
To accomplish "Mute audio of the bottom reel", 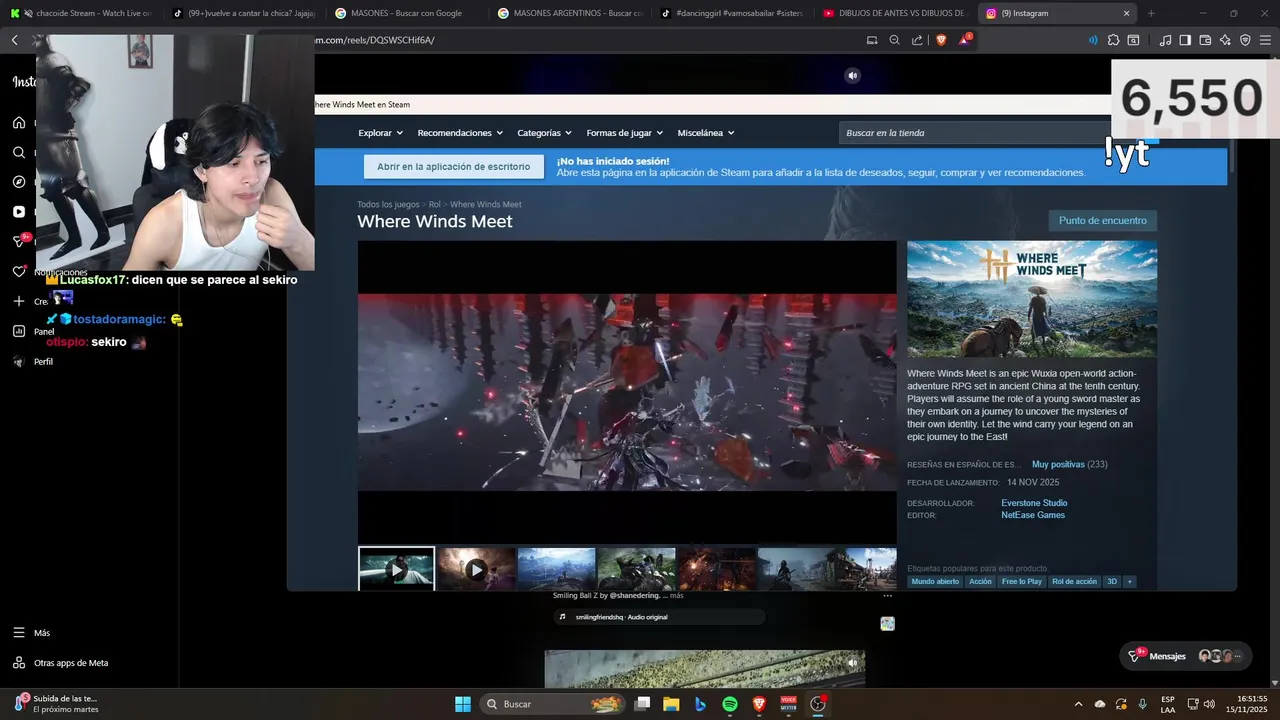I will [x=852, y=662].
